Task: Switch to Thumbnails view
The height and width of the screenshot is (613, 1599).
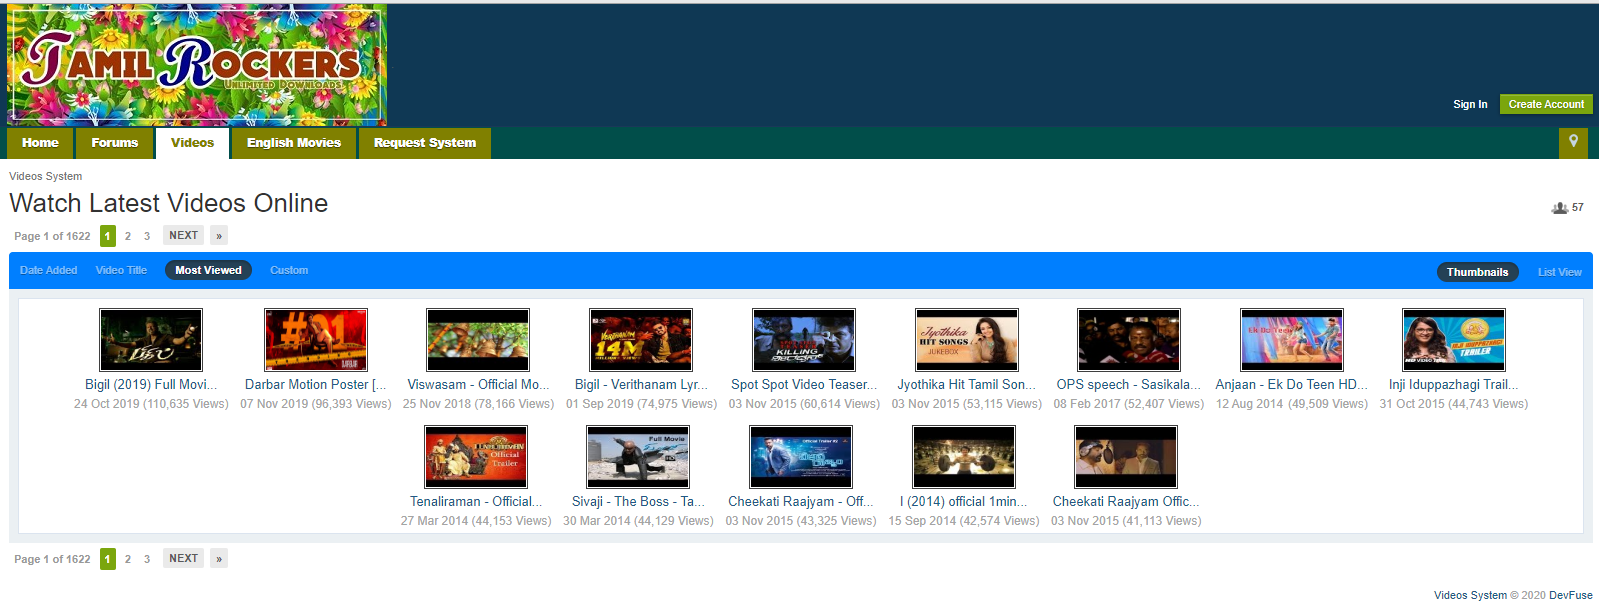Action: coord(1477,272)
